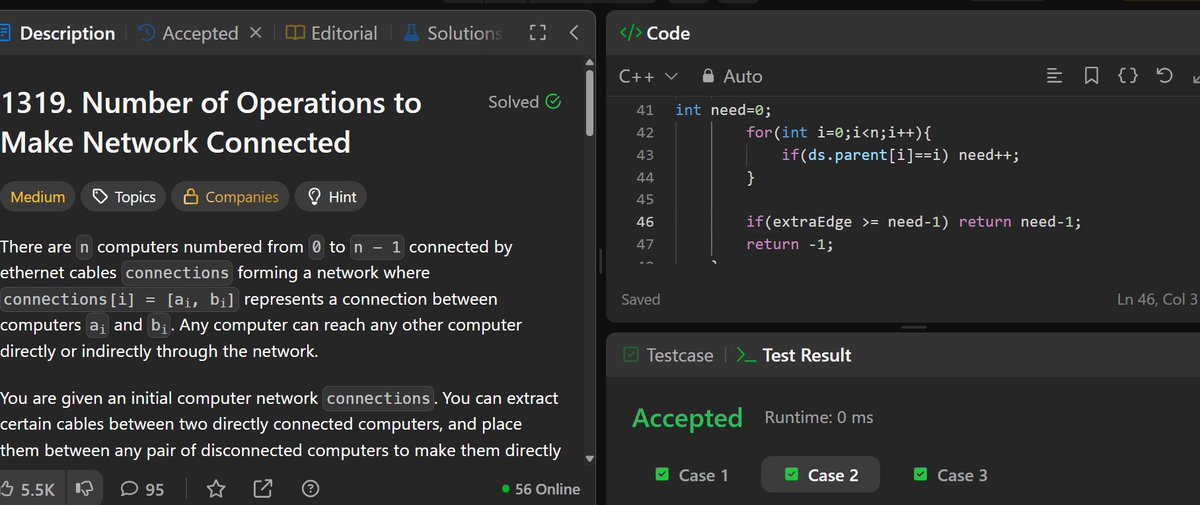Reset code with the undo arrow icon

(1164, 76)
